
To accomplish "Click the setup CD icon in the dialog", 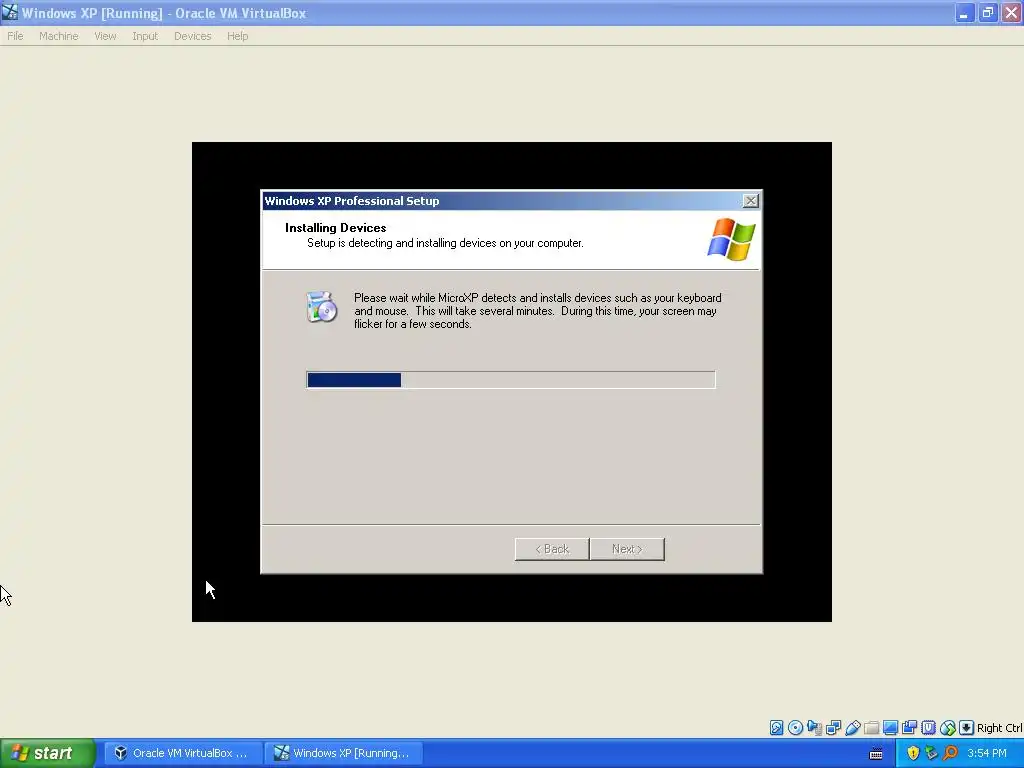I will [322, 307].
